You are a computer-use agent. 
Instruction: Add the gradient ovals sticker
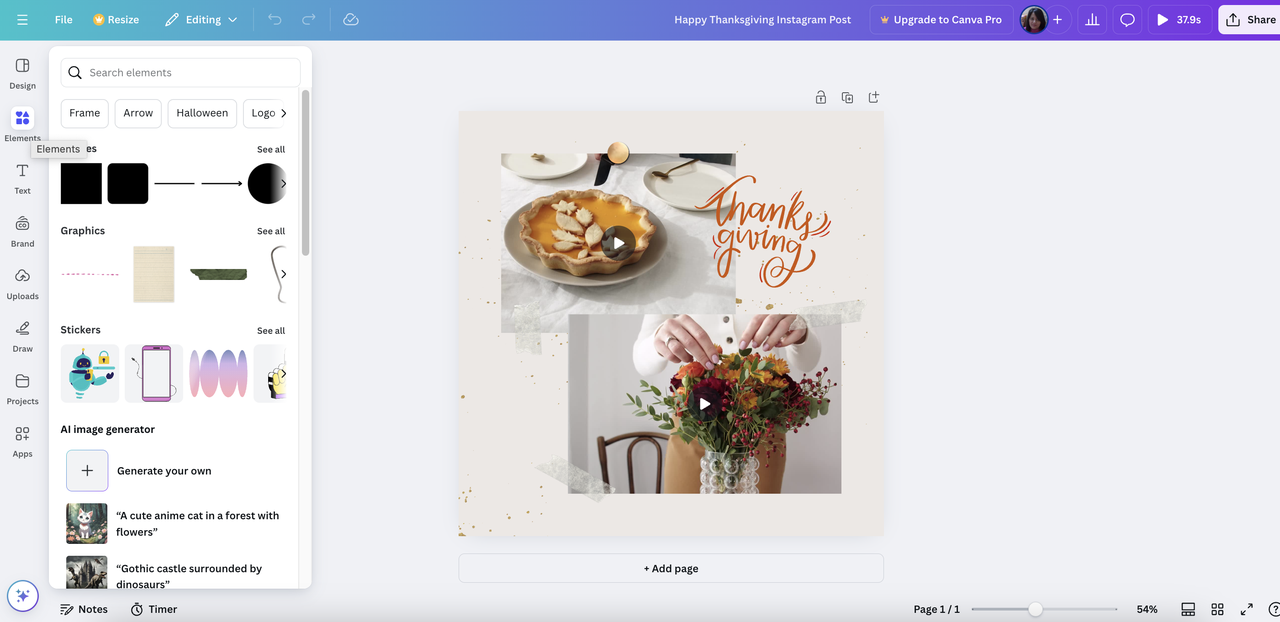(x=219, y=374)
